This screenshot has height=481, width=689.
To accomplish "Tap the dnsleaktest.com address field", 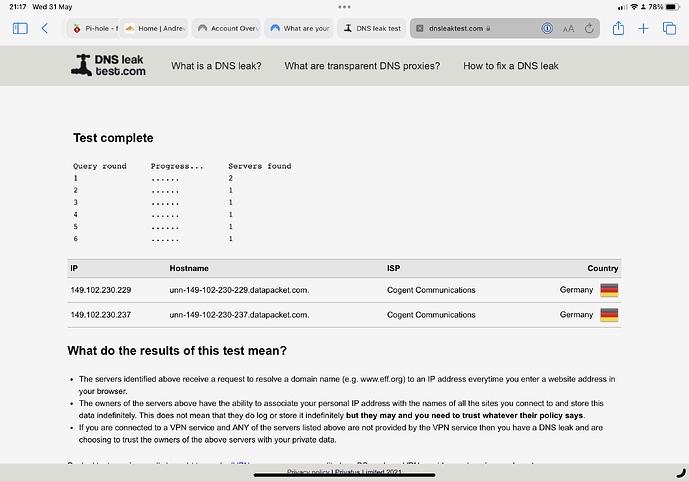I will point(470,29).
